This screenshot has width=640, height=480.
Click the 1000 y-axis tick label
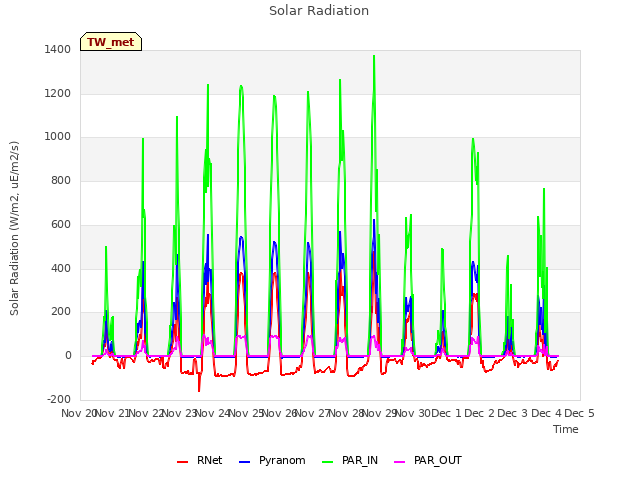58,137
